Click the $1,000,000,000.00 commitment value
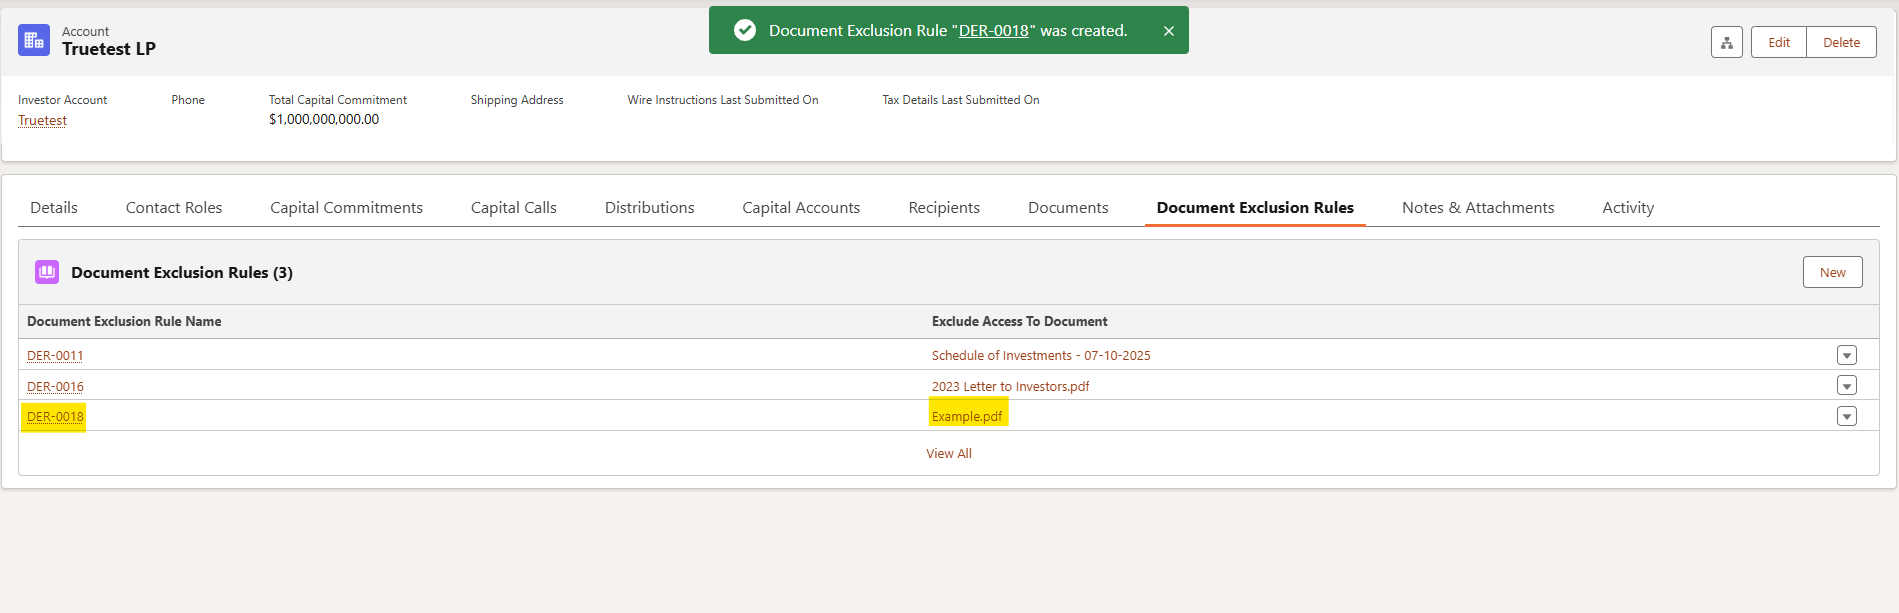Viewport: 1899px width, 613px height. pyautogui.click(x=324, y=119)
